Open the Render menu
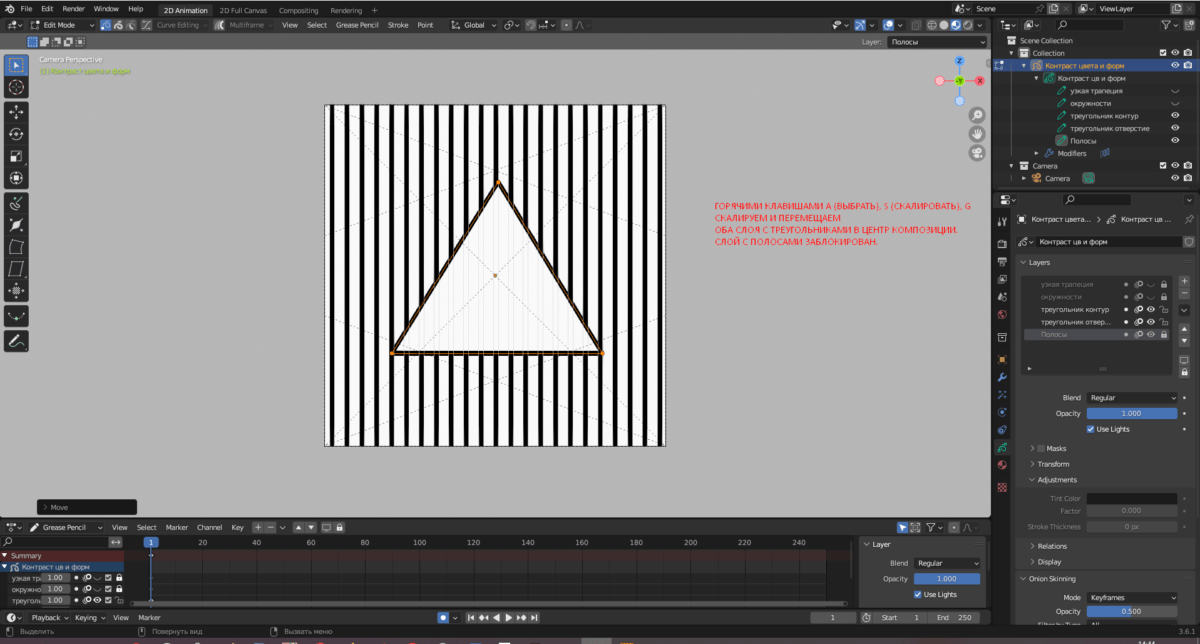 click(x=73, y=8)
